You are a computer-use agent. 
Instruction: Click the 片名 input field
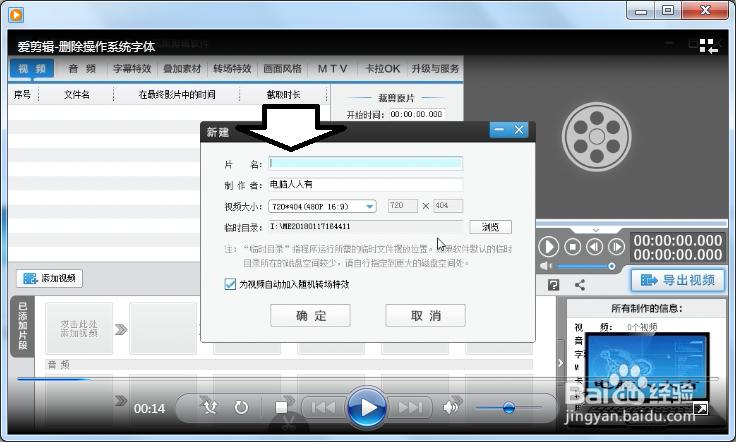(365, 163)
